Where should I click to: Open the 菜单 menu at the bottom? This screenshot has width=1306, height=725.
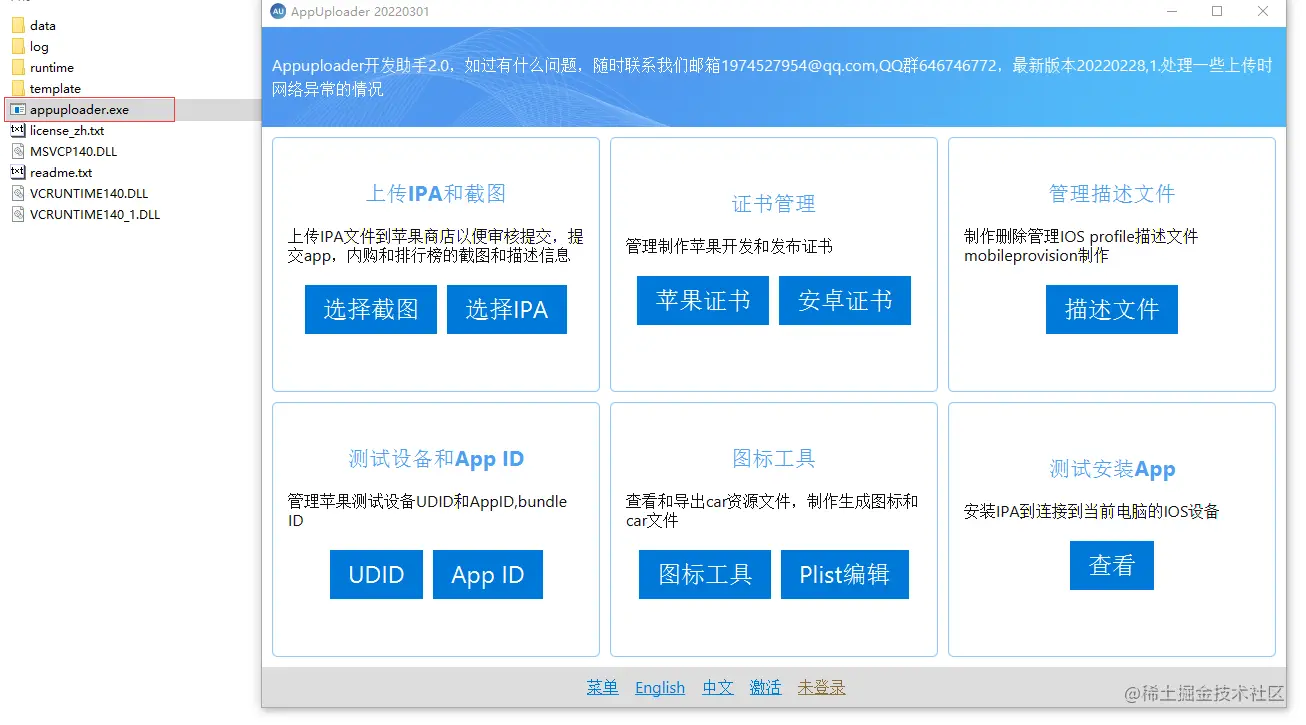pyautogui.click(x=602, y=688)
